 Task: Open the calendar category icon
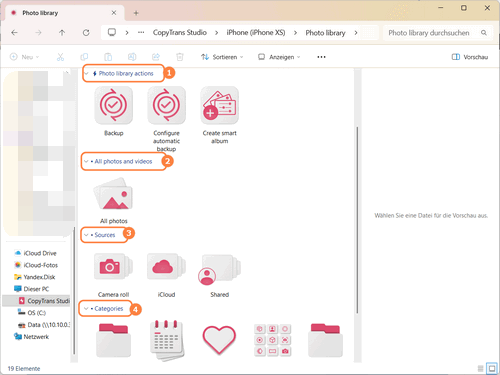166,341
